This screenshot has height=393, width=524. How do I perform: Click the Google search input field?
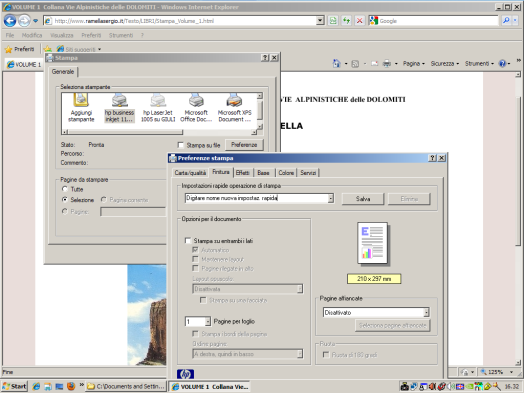438,21
